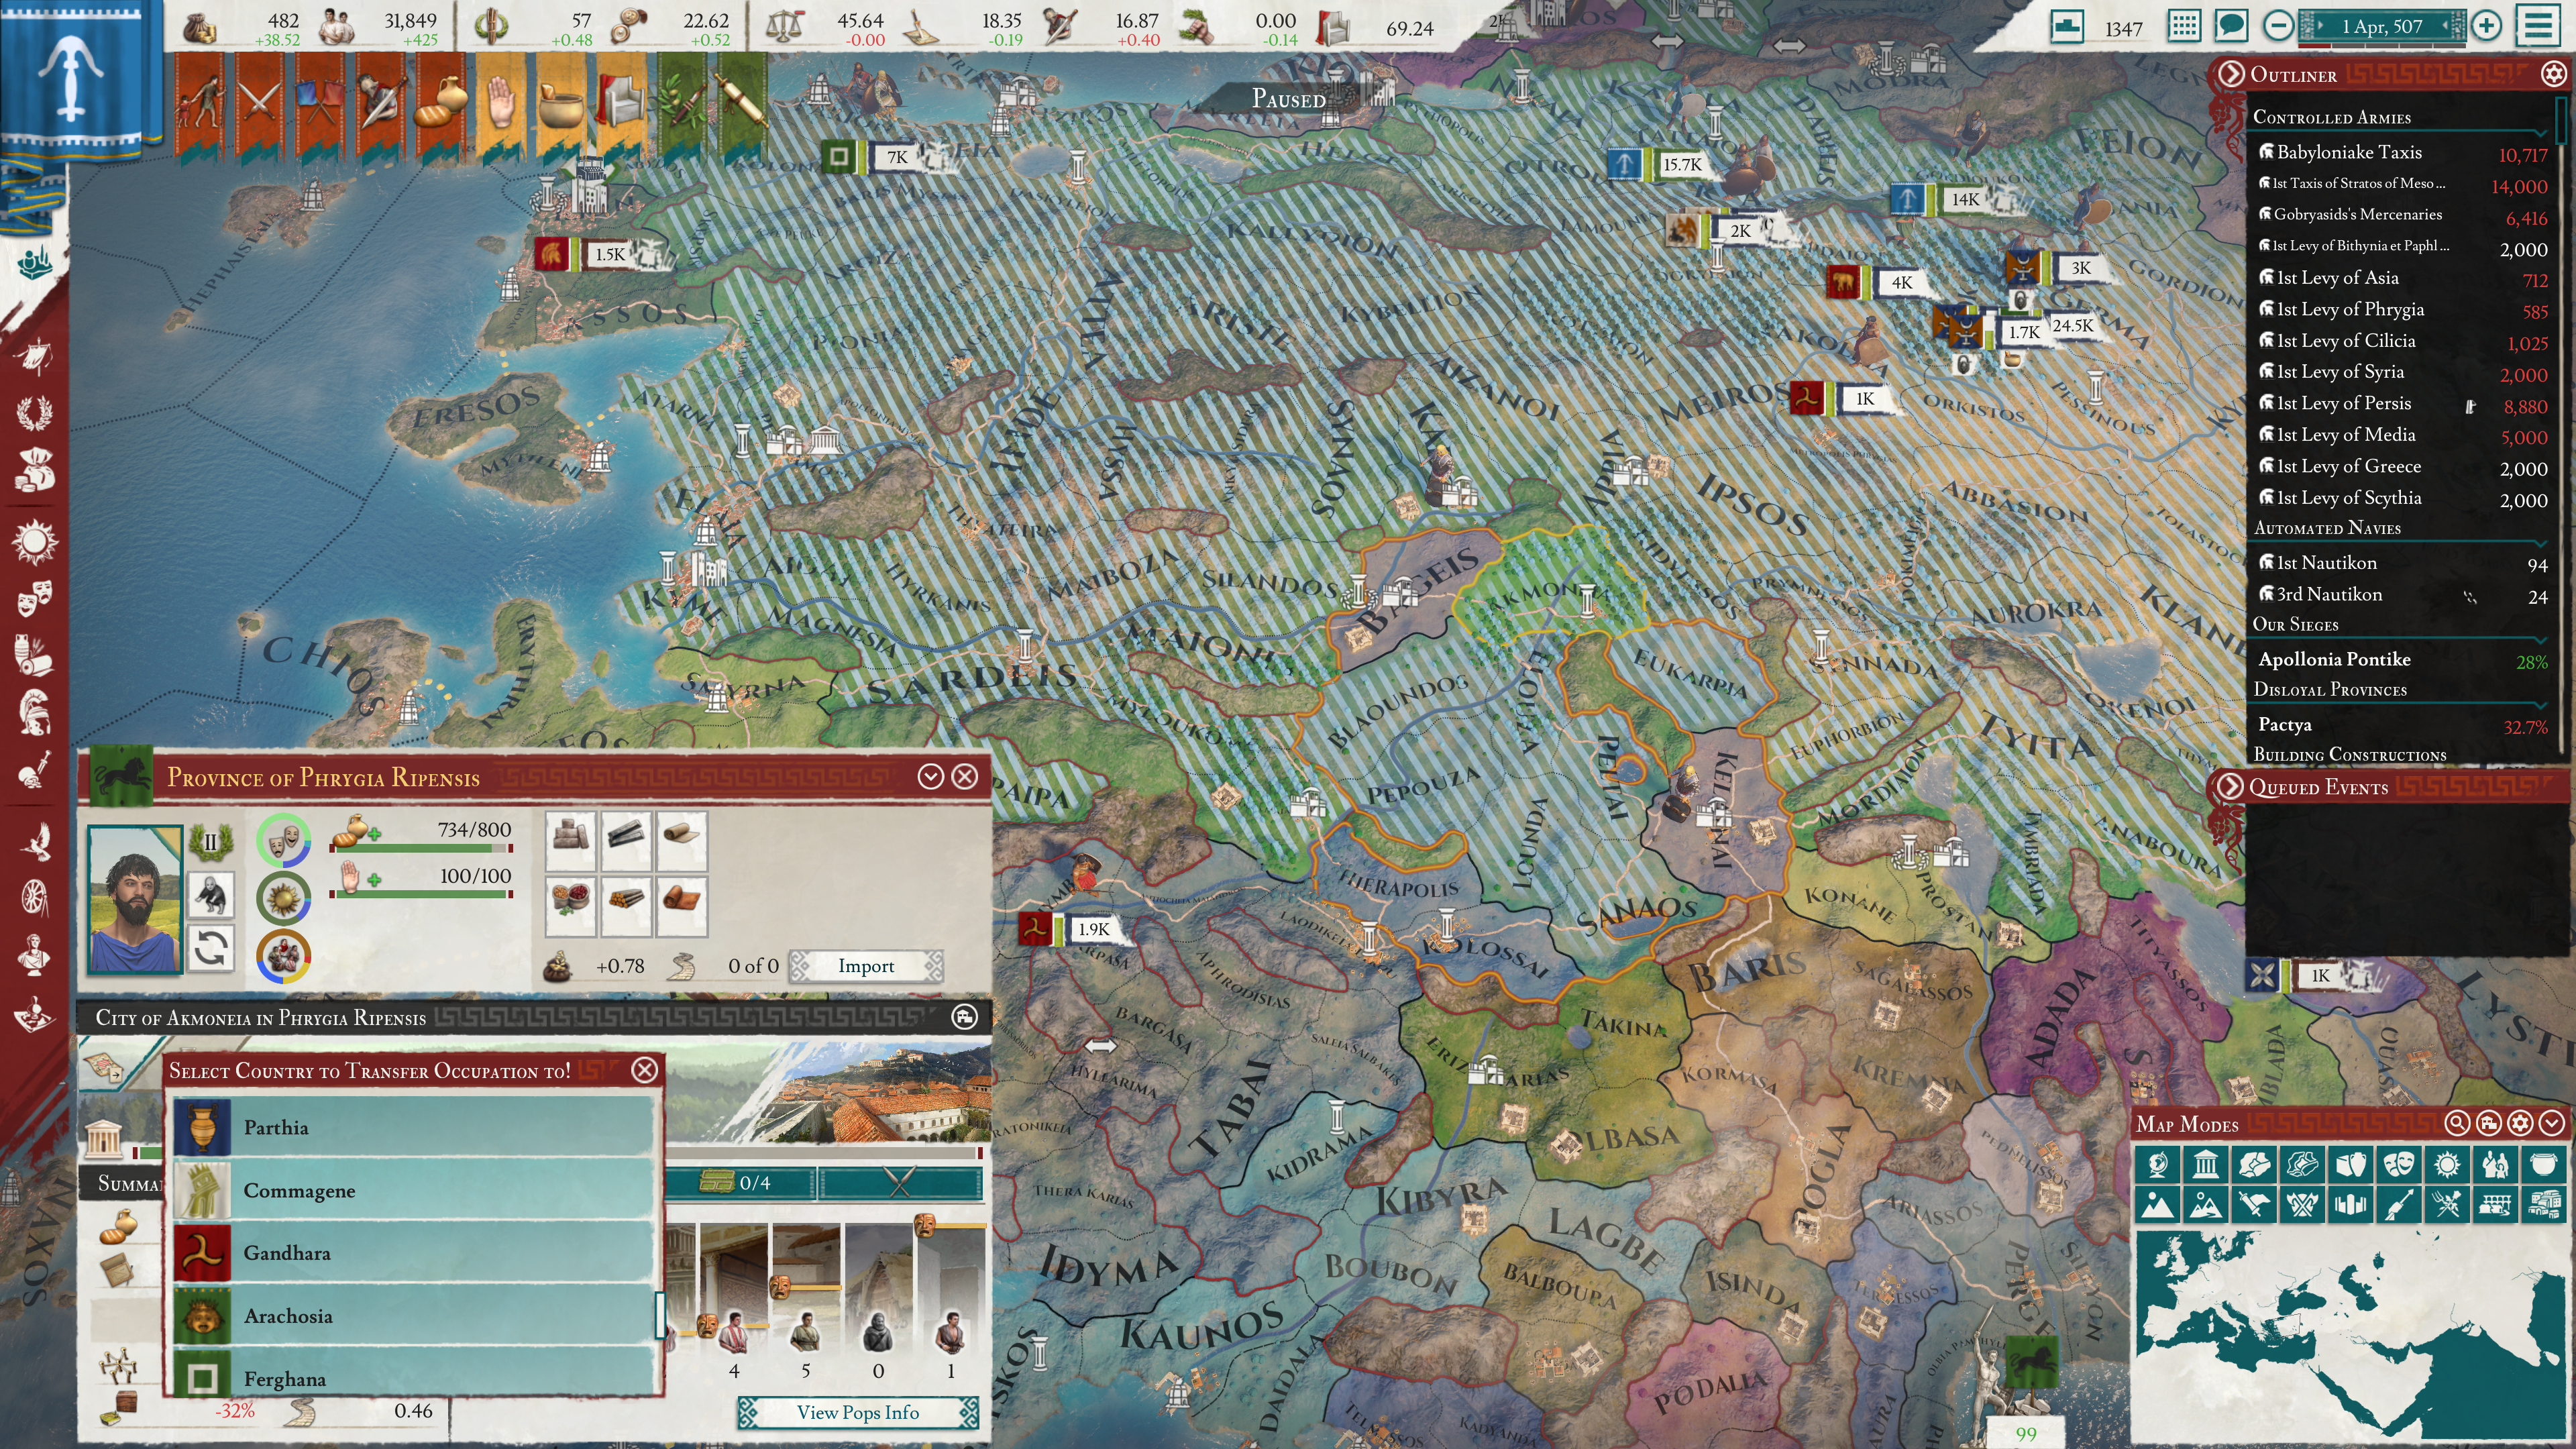Click the governor portrait in province panel
Screen dimensions: 2576x1449
pyautogui.click(x=135, y=899)
